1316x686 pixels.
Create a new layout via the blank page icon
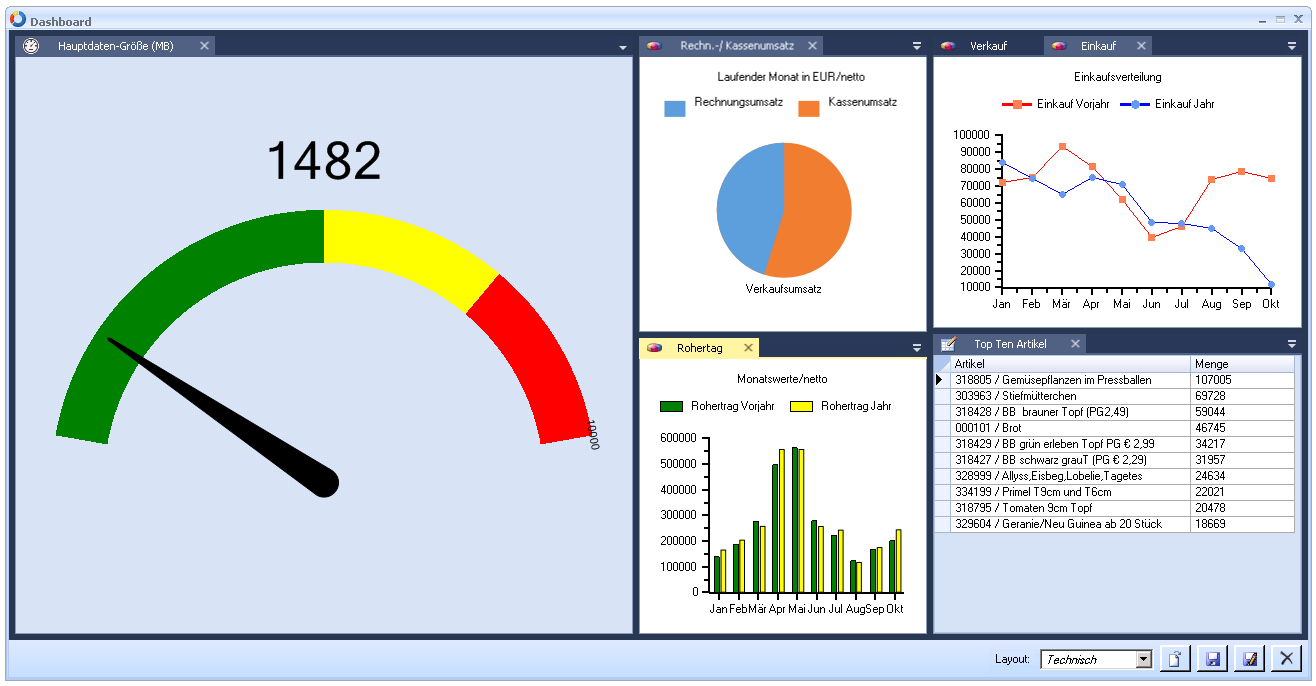[x=1174, y=658]
